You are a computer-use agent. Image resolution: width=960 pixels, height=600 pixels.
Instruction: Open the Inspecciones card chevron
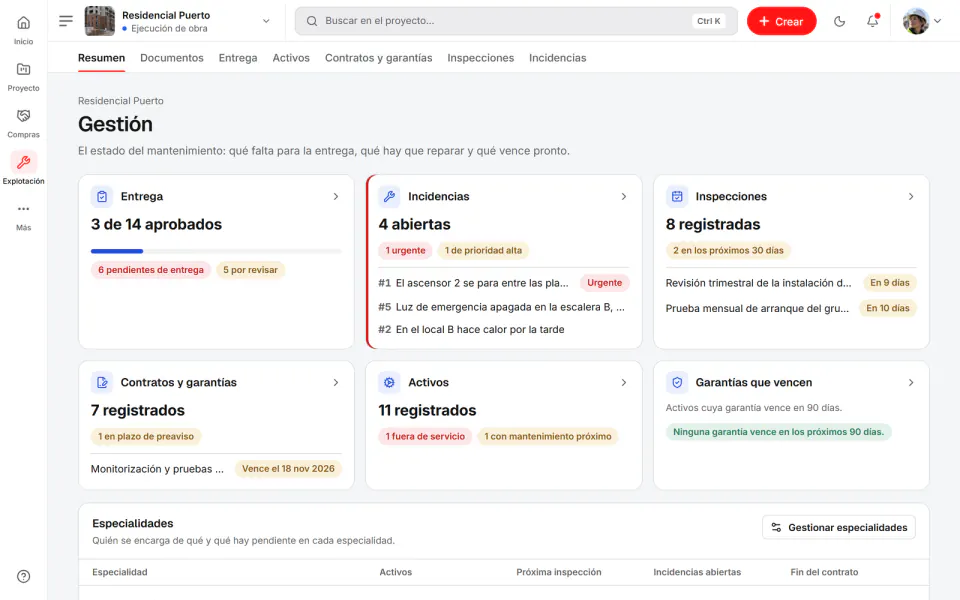tap(910, 197)
